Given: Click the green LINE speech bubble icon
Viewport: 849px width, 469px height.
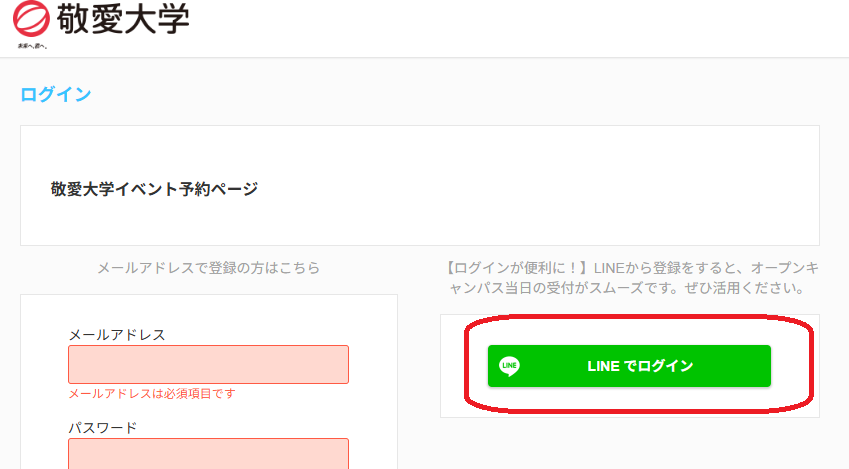Looking at the screenshot, I should click(510, 366).
